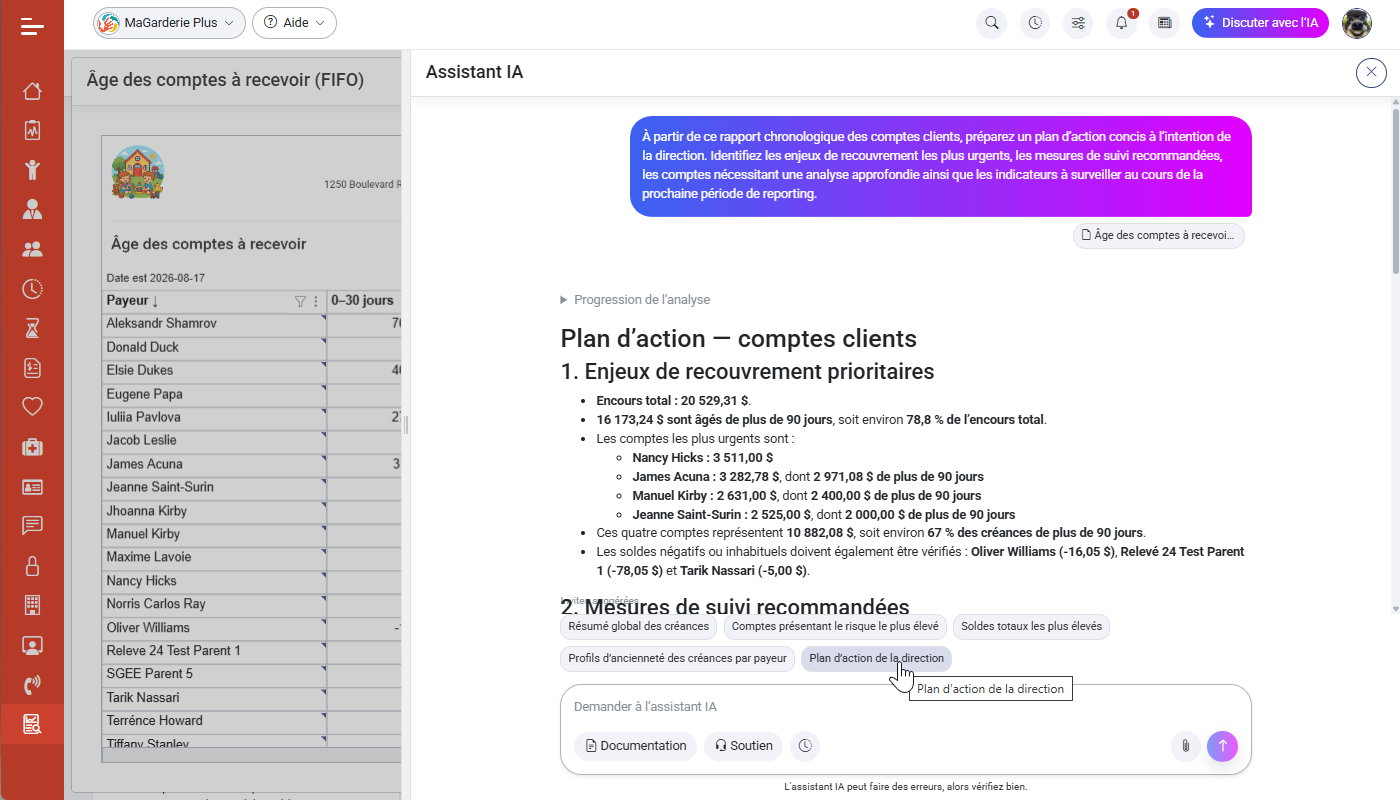
Task: Open the ID card icon in sidebar
Action: (x=32, y=486)
